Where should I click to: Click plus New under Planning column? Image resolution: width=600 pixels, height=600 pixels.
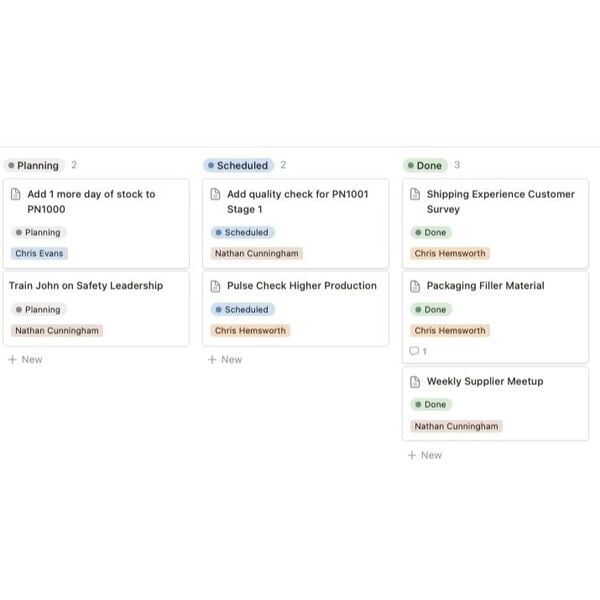tap(25, 359)
